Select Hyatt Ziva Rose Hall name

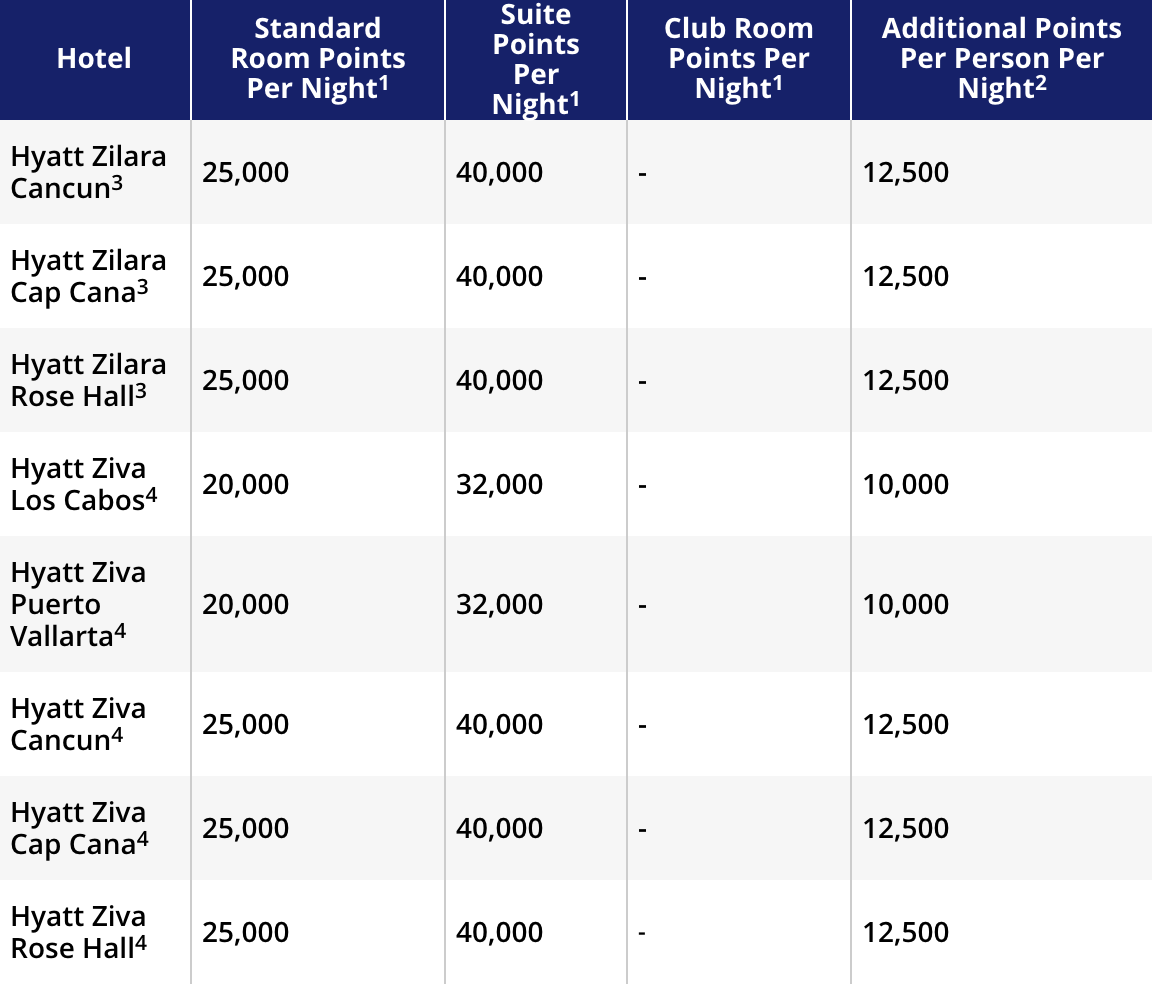[79, 932]
